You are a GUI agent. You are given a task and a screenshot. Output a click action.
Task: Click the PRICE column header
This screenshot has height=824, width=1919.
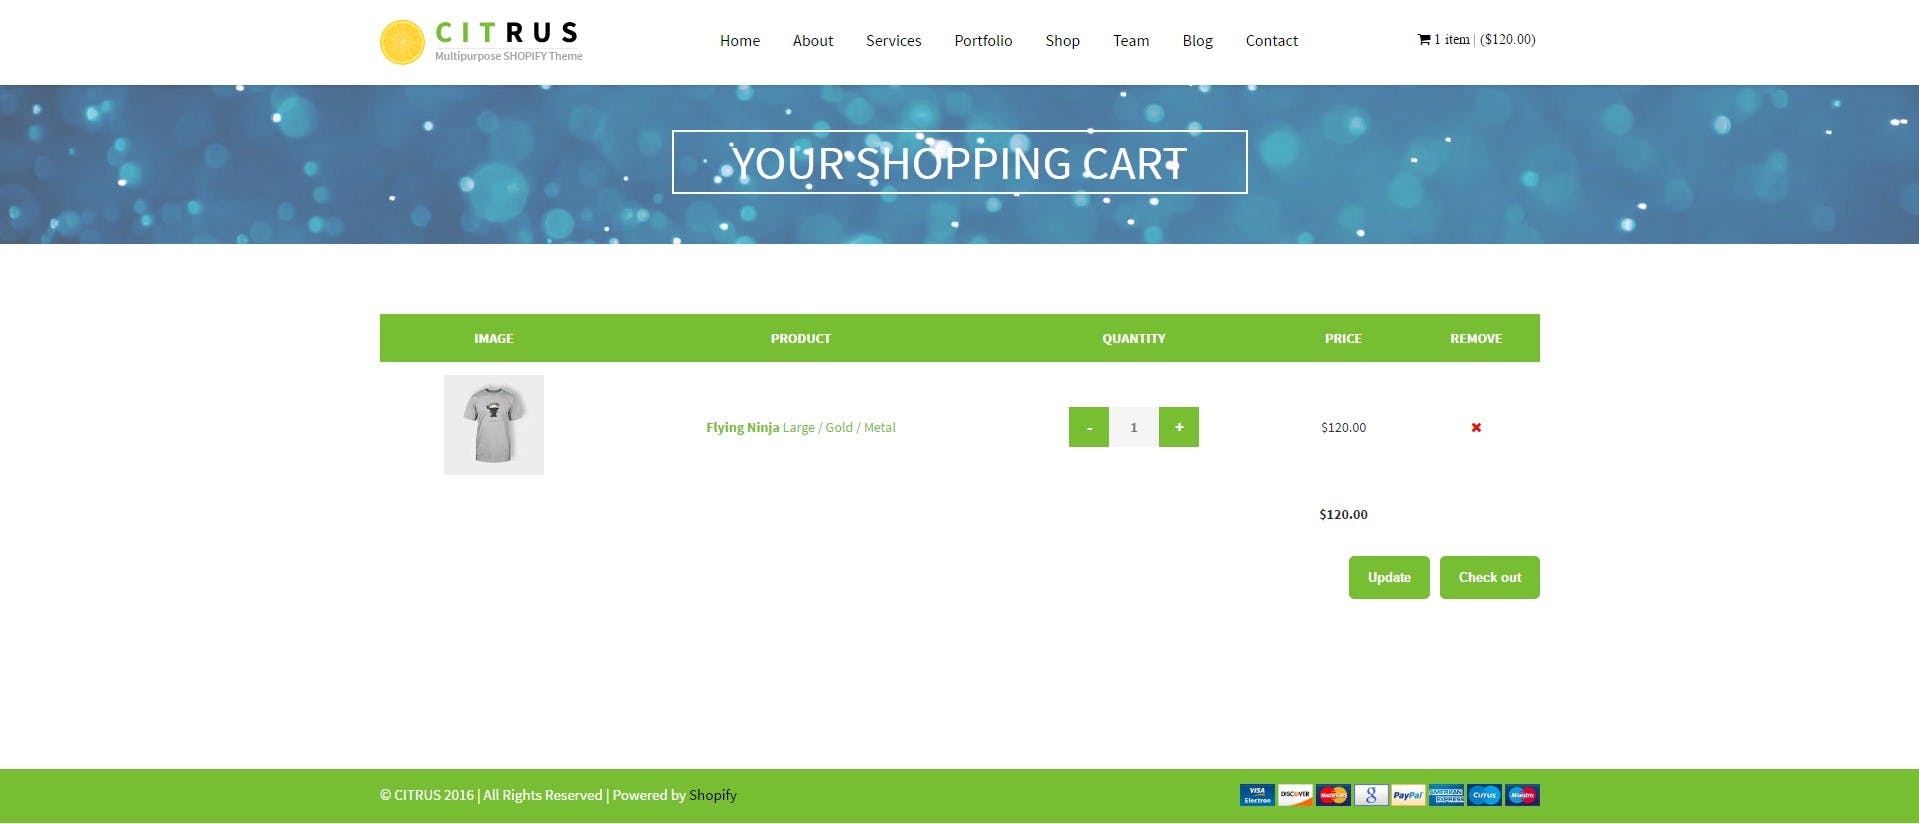(x=1343, y=338)
